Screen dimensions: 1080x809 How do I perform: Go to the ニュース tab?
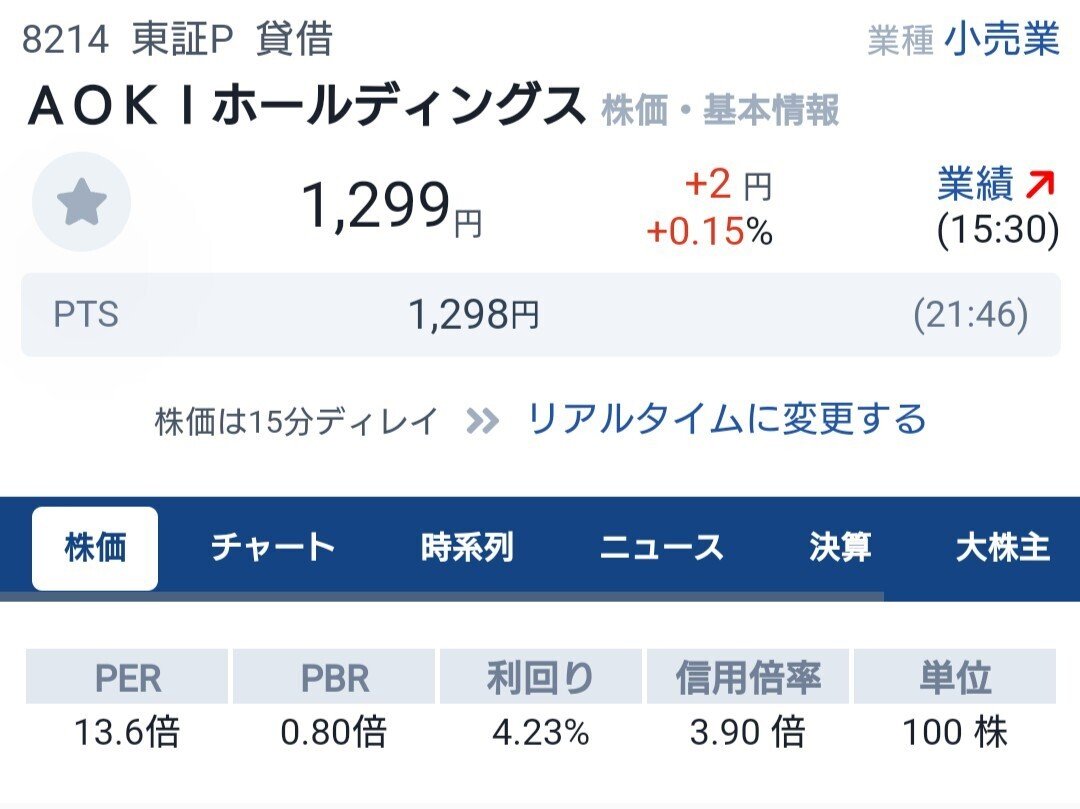pos(661,548)
